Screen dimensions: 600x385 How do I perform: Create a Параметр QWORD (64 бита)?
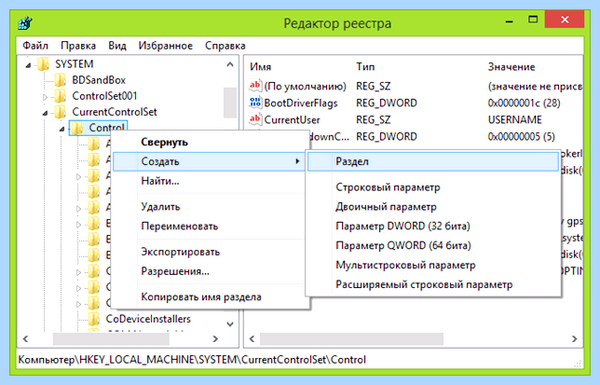[433, 245]
